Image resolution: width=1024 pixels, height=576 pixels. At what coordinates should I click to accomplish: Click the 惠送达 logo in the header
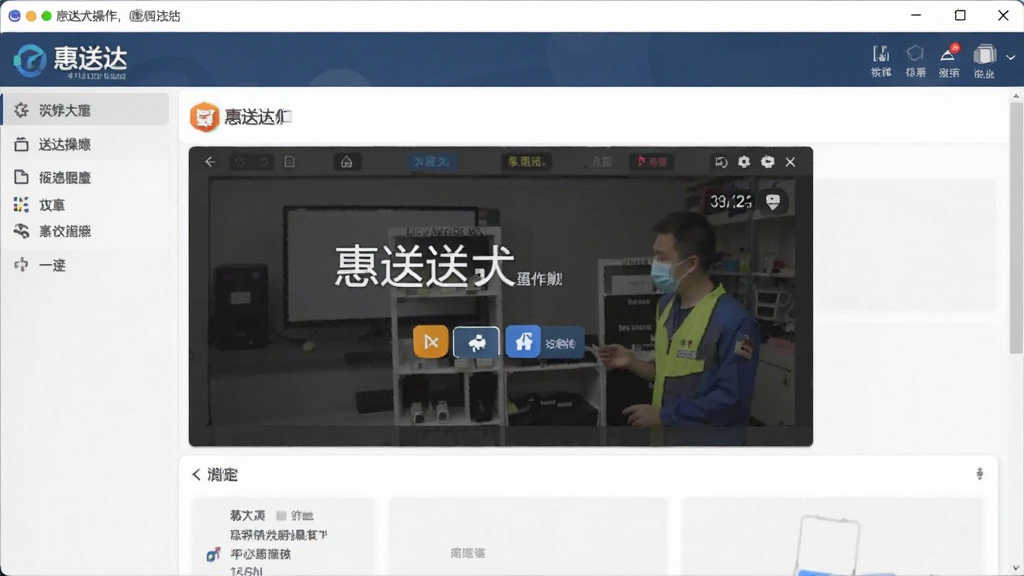pyautogui.click(x=71, y=61)
